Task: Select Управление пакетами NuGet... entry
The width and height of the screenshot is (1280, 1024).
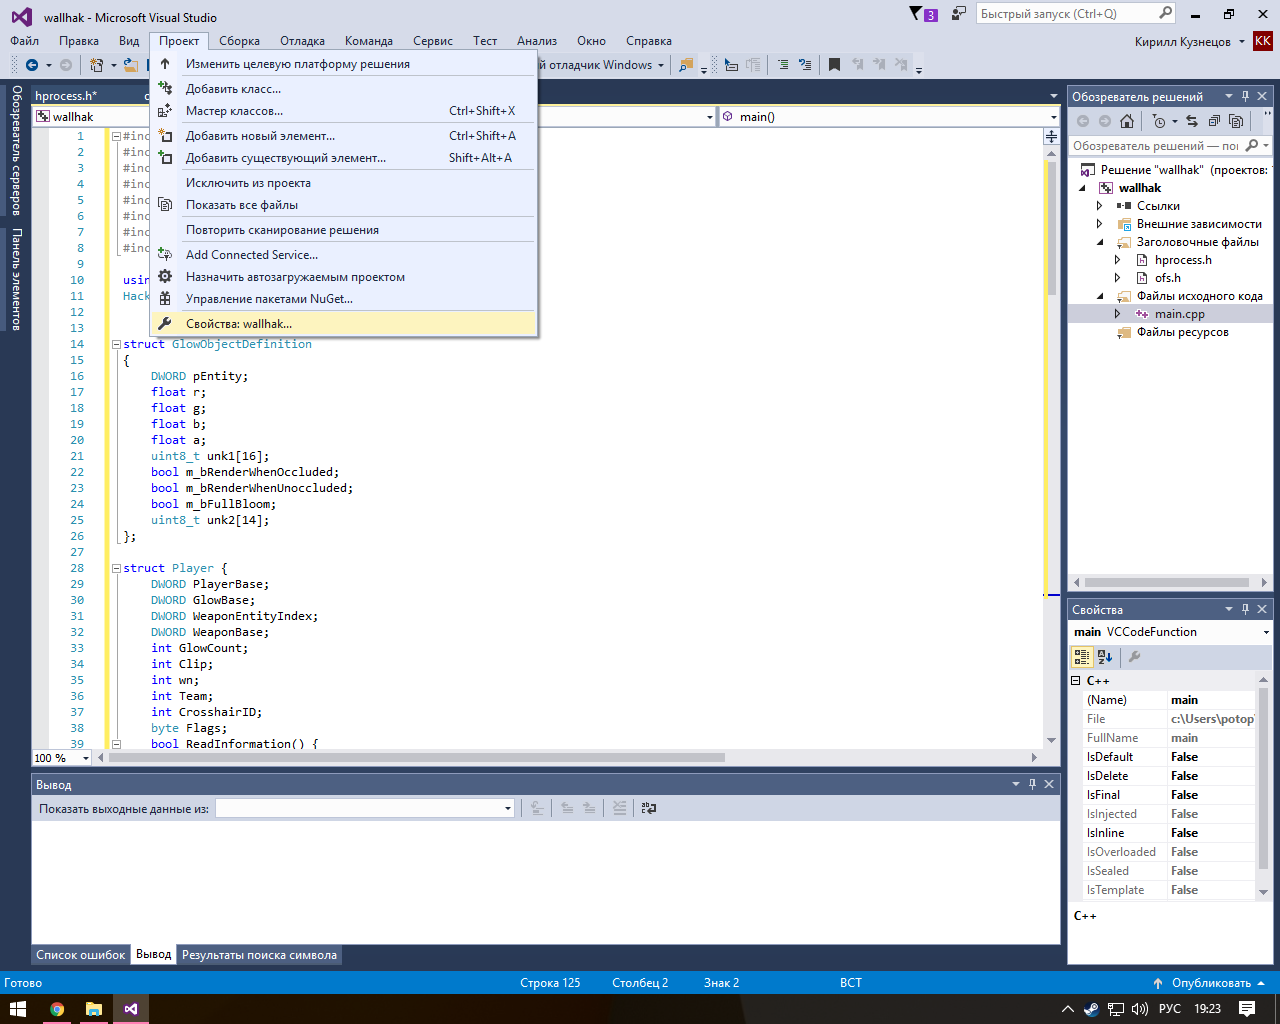Action: (343, 299)
